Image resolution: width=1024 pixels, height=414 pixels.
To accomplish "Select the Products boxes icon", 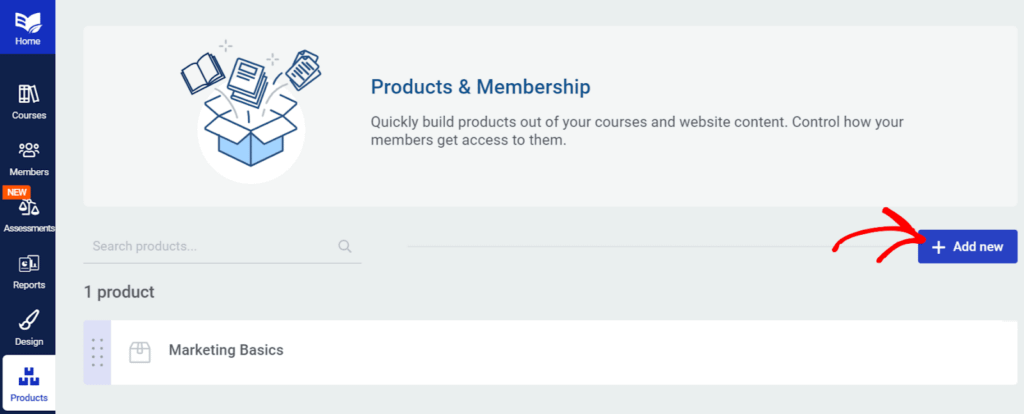I will [x=28, y=378].
